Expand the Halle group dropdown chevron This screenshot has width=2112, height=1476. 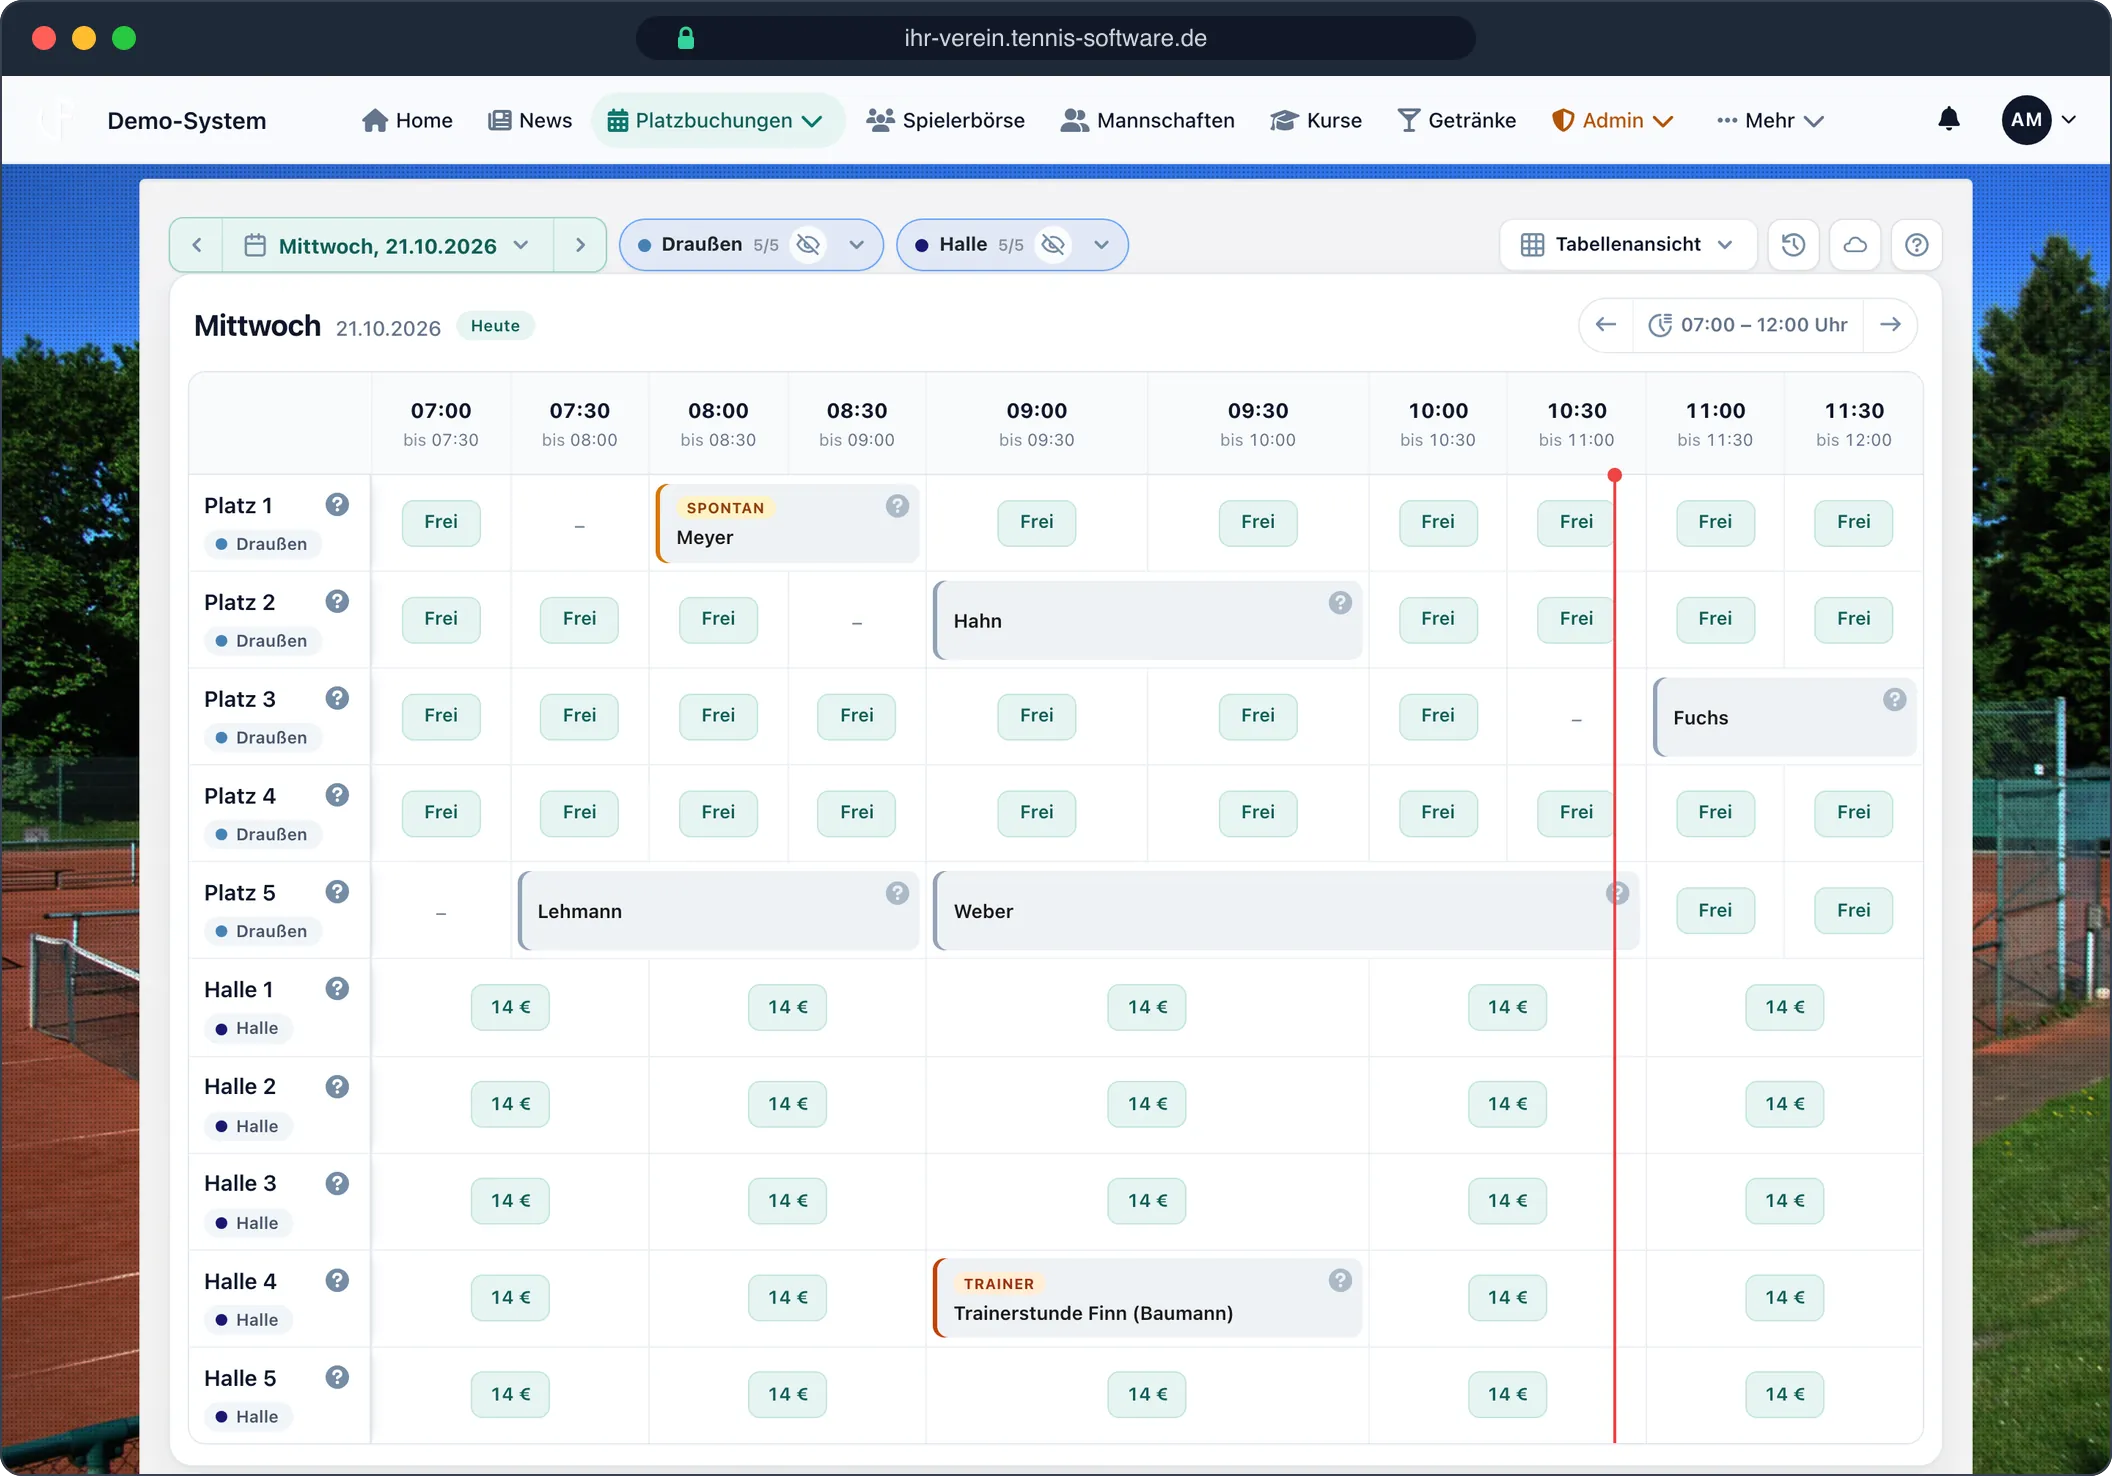tap(1101, 245)
